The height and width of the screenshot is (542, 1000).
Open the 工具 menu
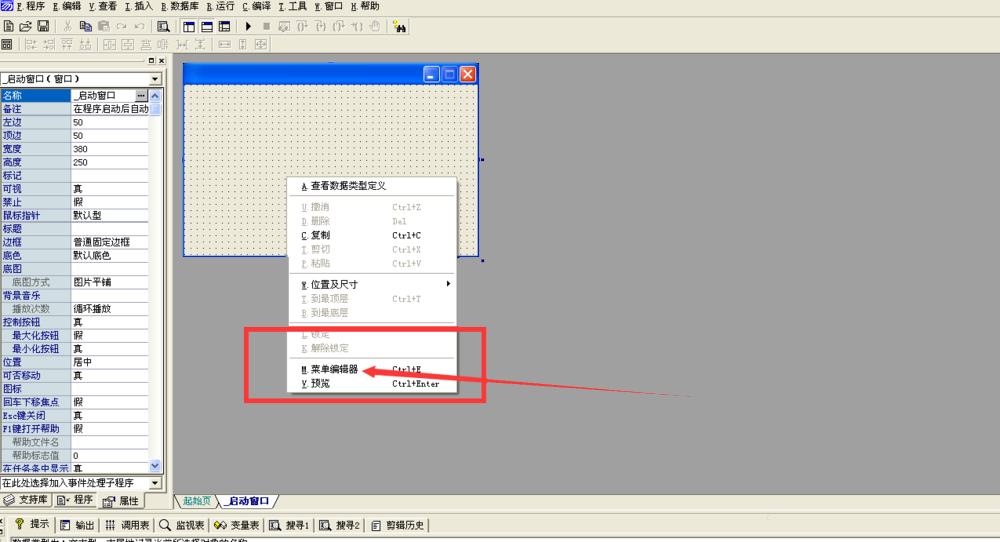click(x=293, y=6)
